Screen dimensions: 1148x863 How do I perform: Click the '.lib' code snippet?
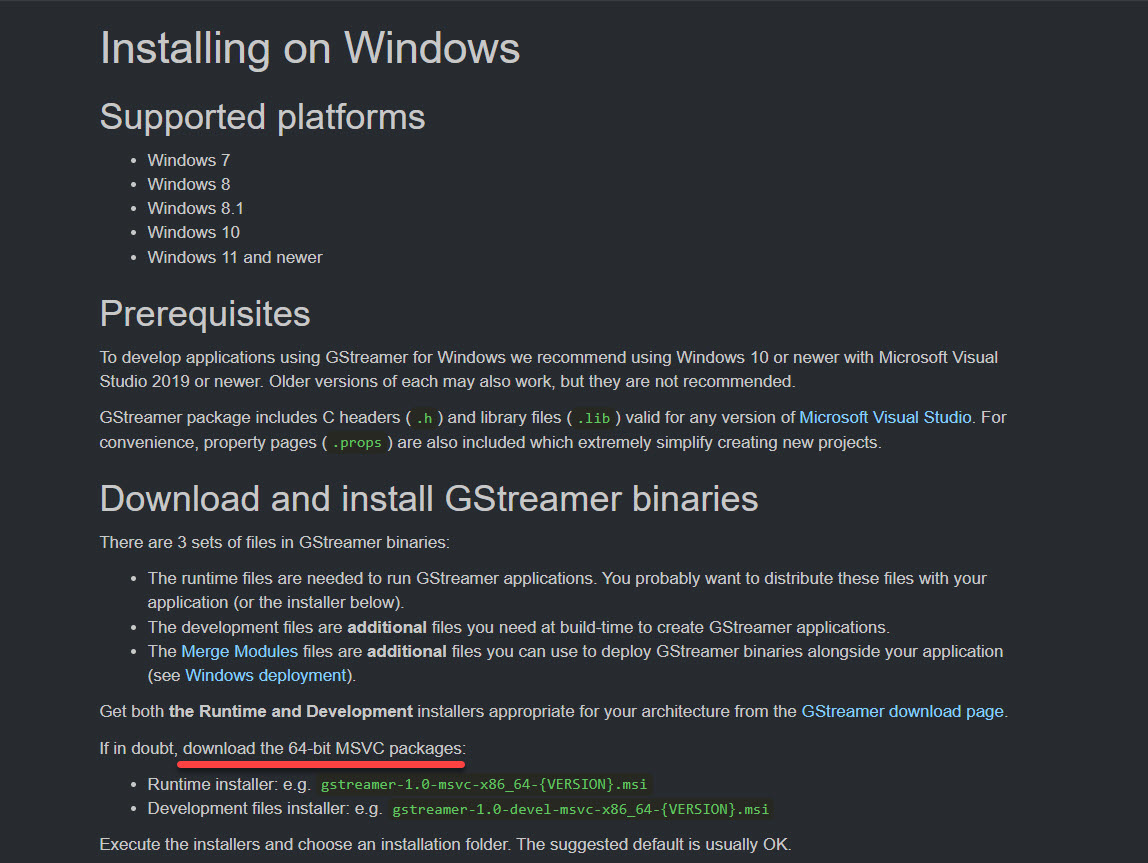pos(593,418)
